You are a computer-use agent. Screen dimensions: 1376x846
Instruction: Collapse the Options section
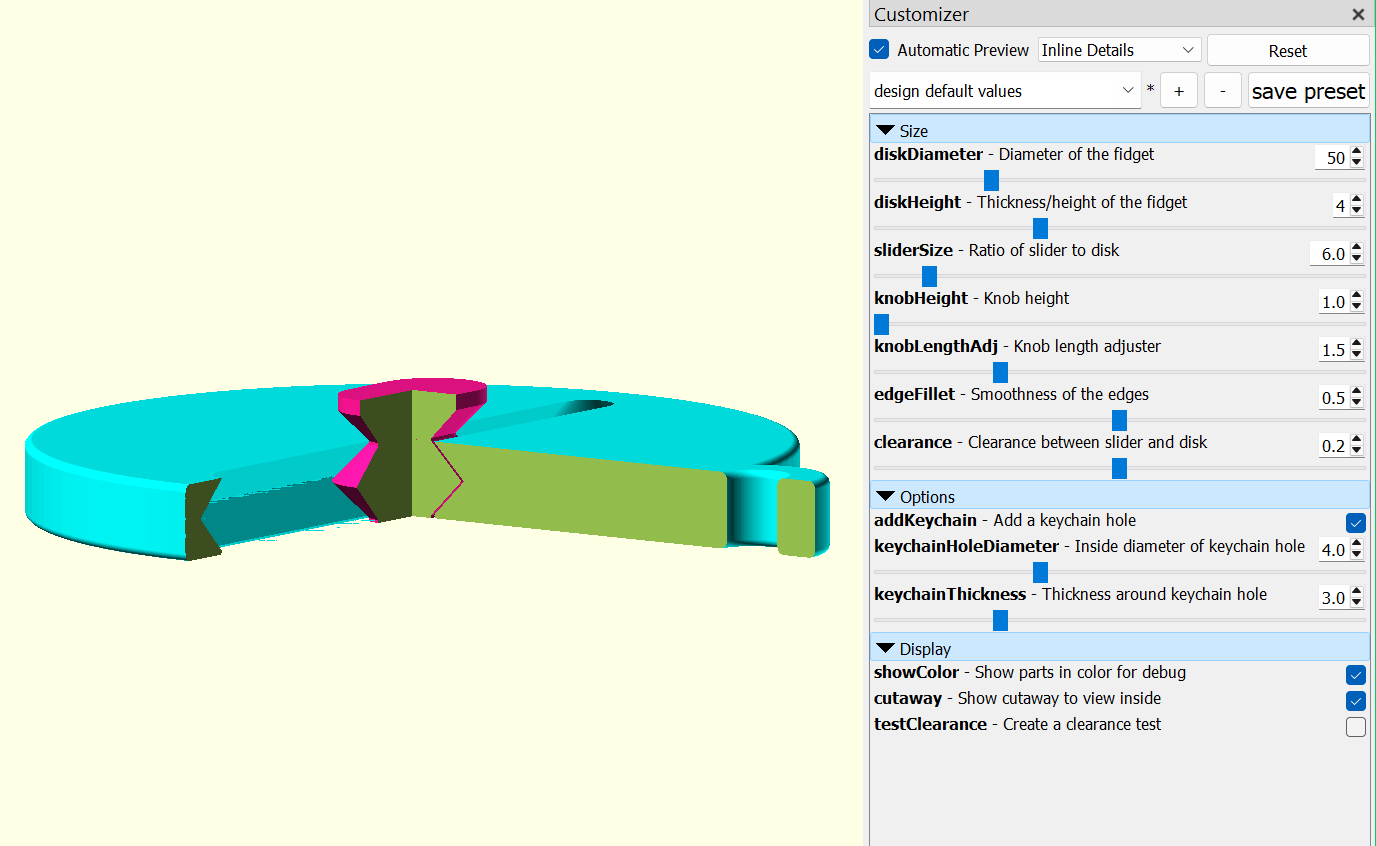tap(885, 497)
